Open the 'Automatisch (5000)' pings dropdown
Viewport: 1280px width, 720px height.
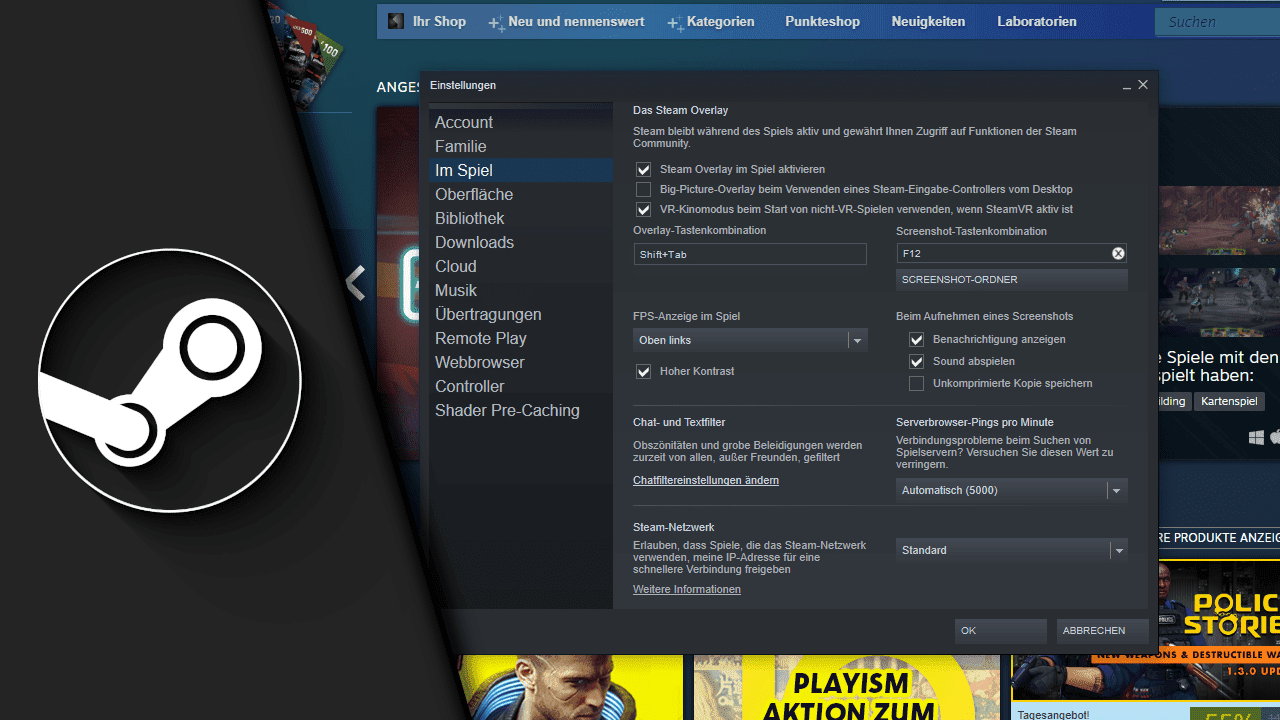(x=1012, y=491)
